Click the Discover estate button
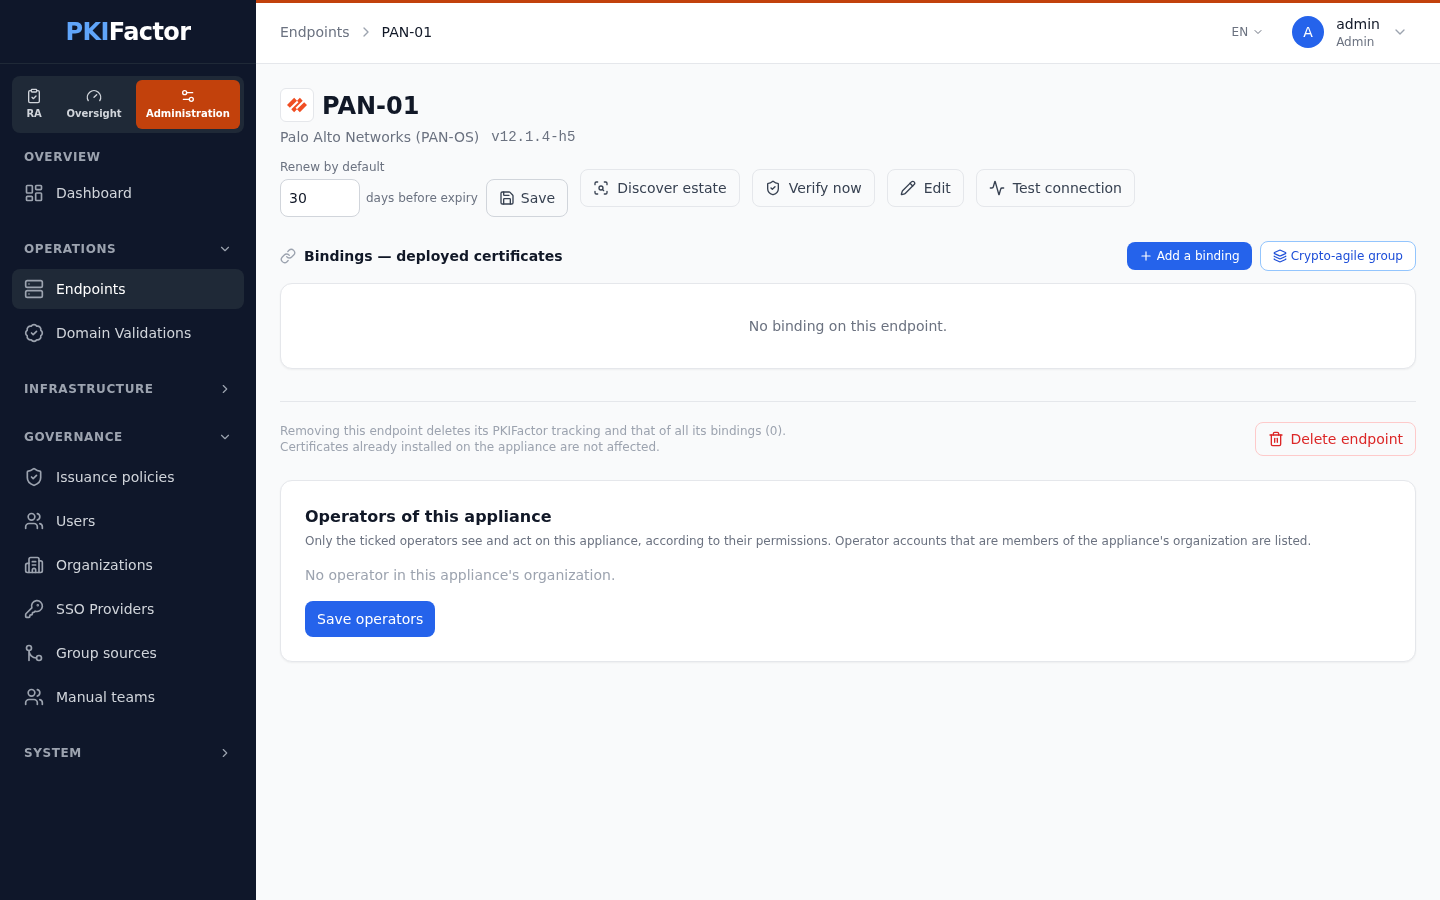 tap(660, 188)
